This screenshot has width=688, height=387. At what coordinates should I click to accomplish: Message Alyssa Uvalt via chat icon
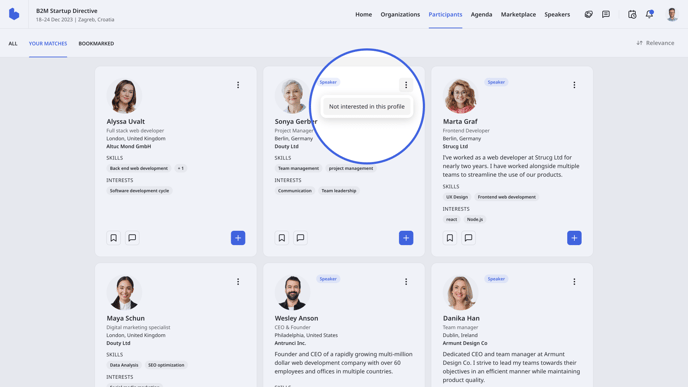[x=132, y=238]
